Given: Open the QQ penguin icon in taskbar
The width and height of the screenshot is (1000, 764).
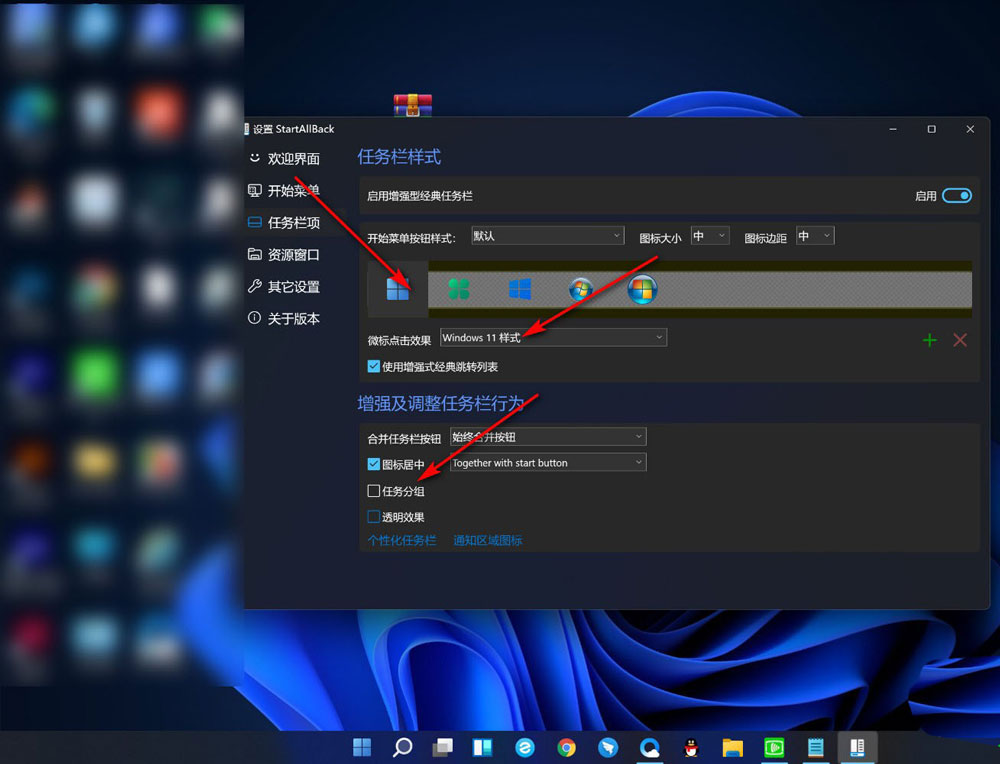Looking at the screenshot, I should tap(691, 747).
